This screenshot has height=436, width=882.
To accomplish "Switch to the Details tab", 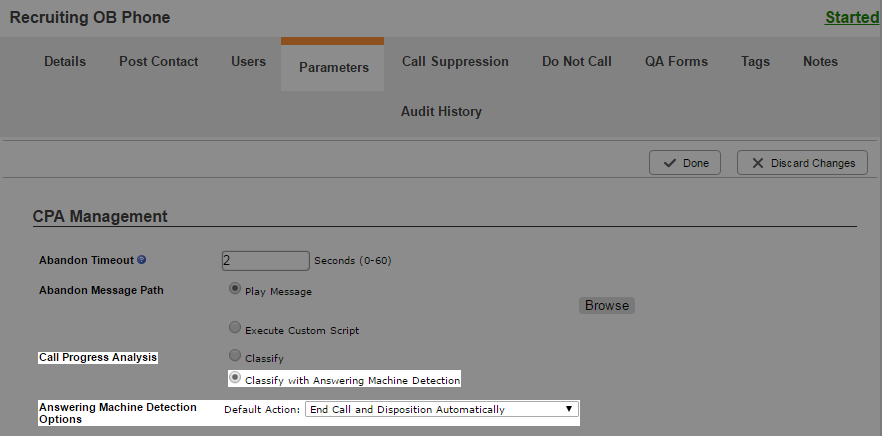I will pyautogui.click(x=65, y=61).
